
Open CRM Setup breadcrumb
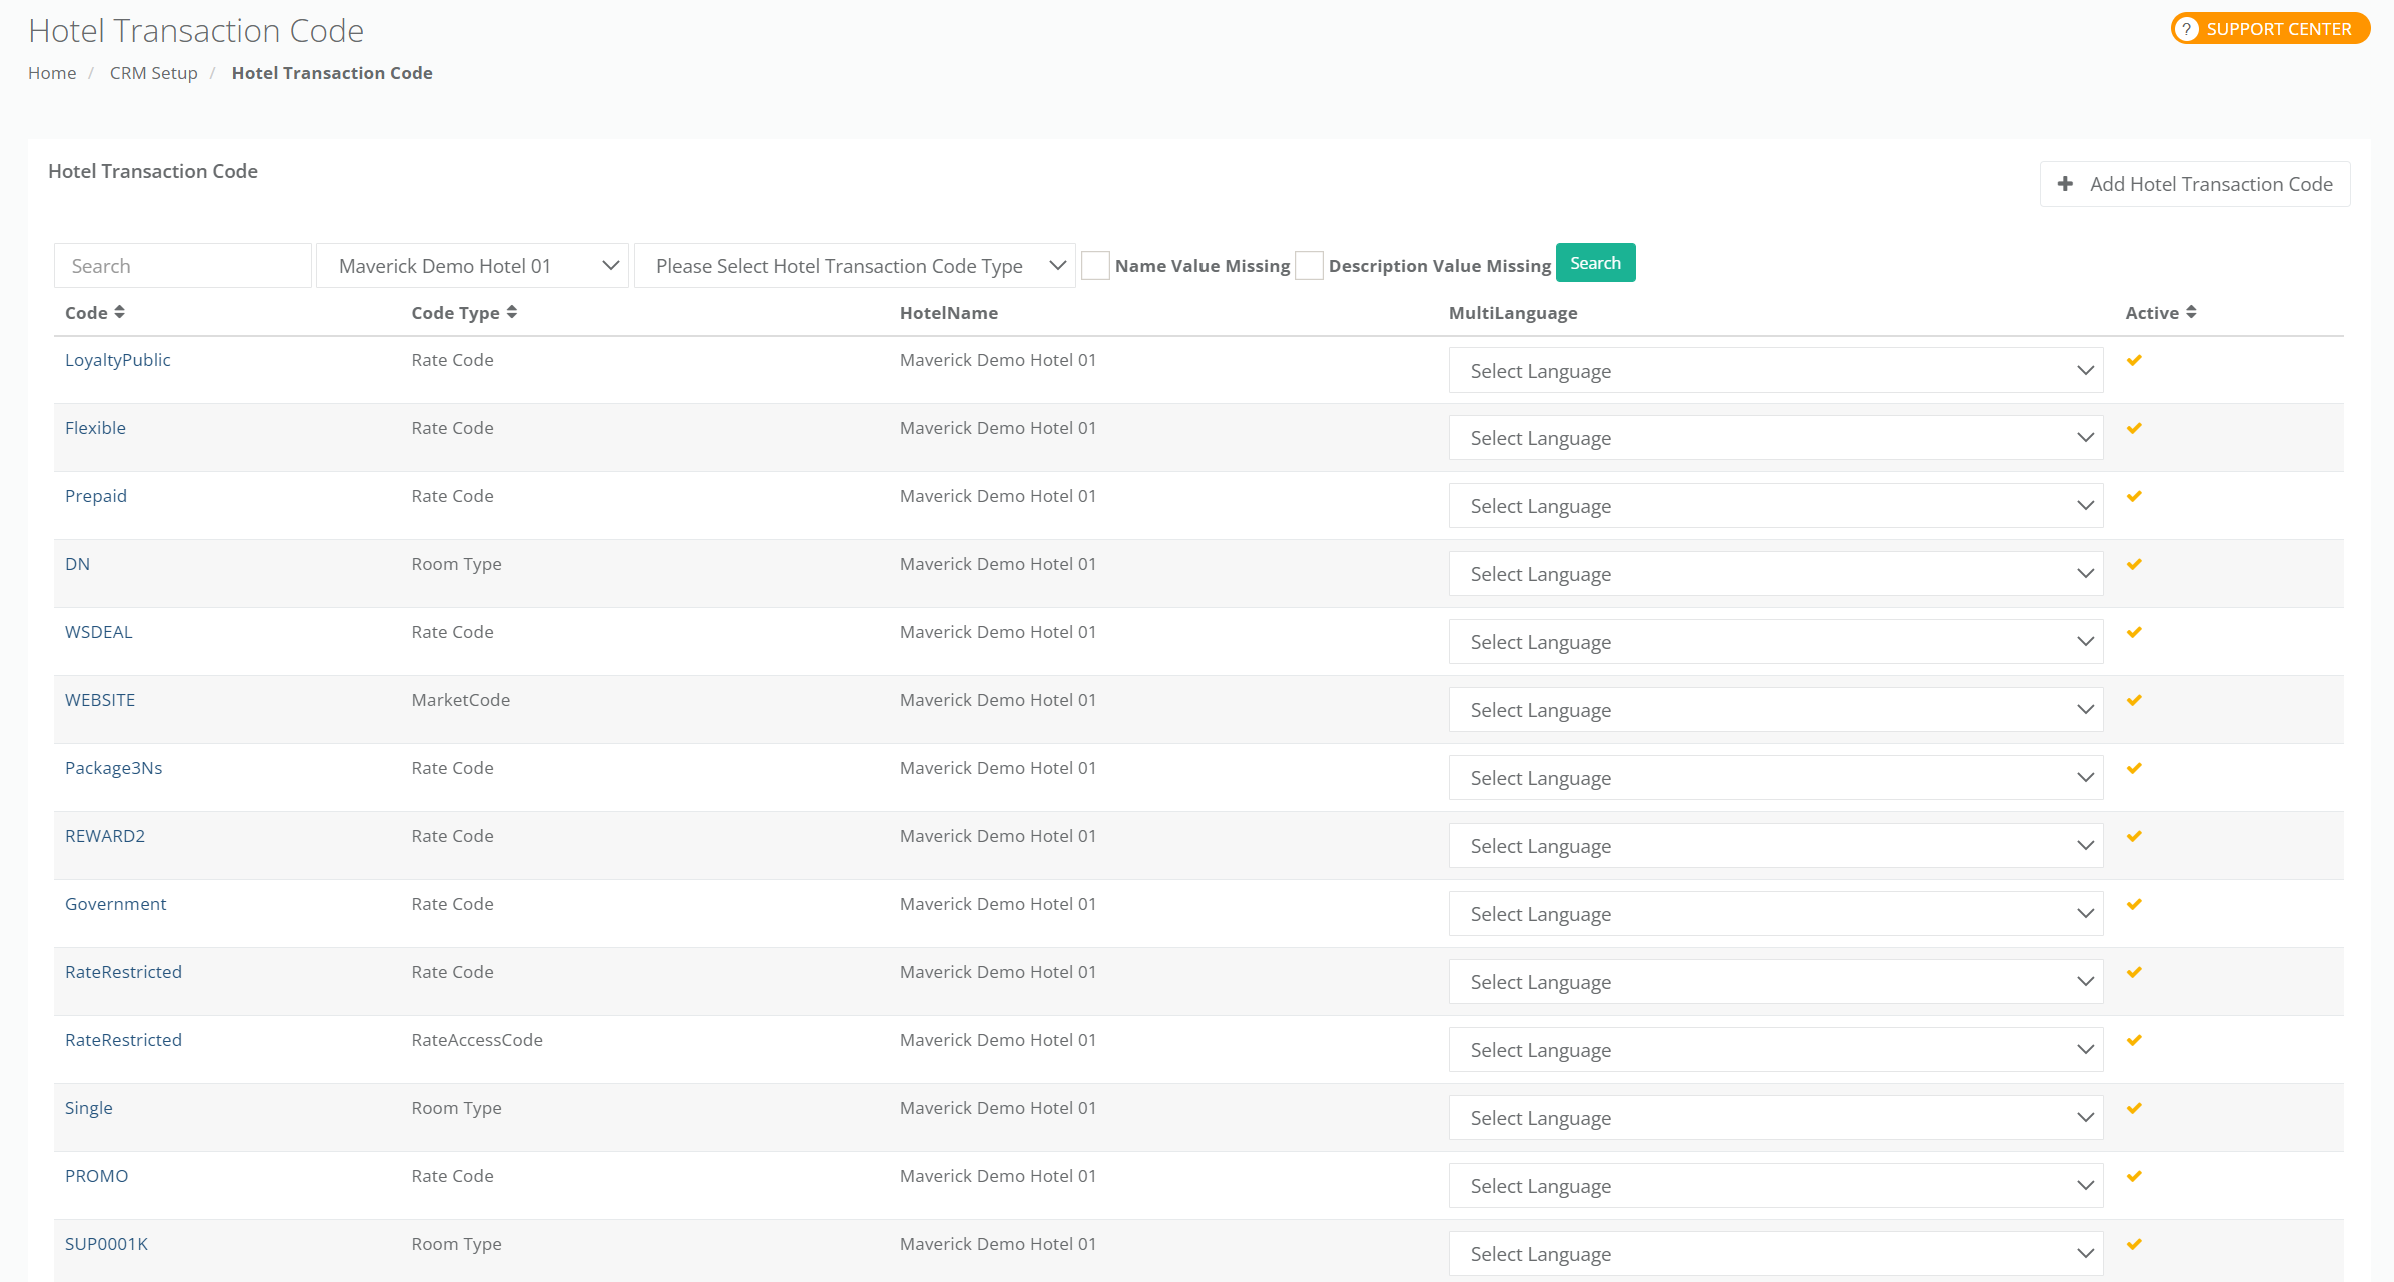154,73
